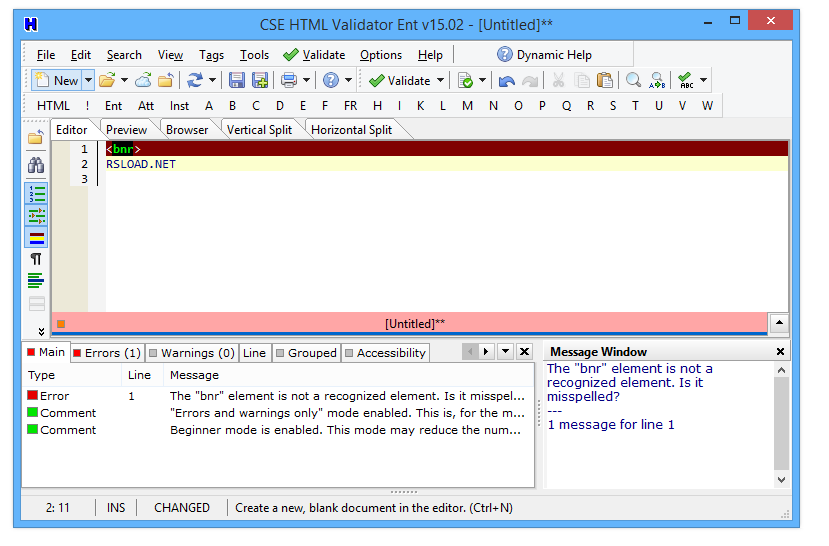Image resolution: width=829 pixels, height=546 pixels.
Task: Click the HTML tag inserter button
Action: coord(53,106)
